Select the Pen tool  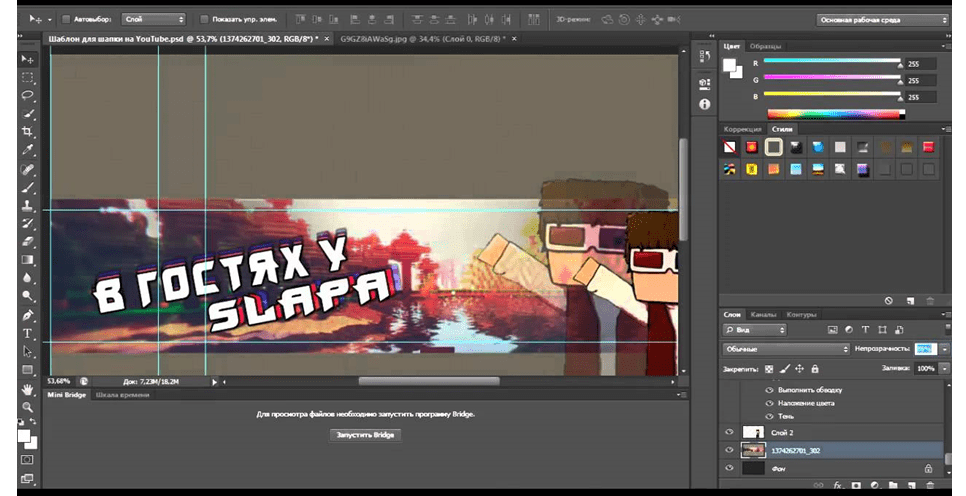point(27,315)
